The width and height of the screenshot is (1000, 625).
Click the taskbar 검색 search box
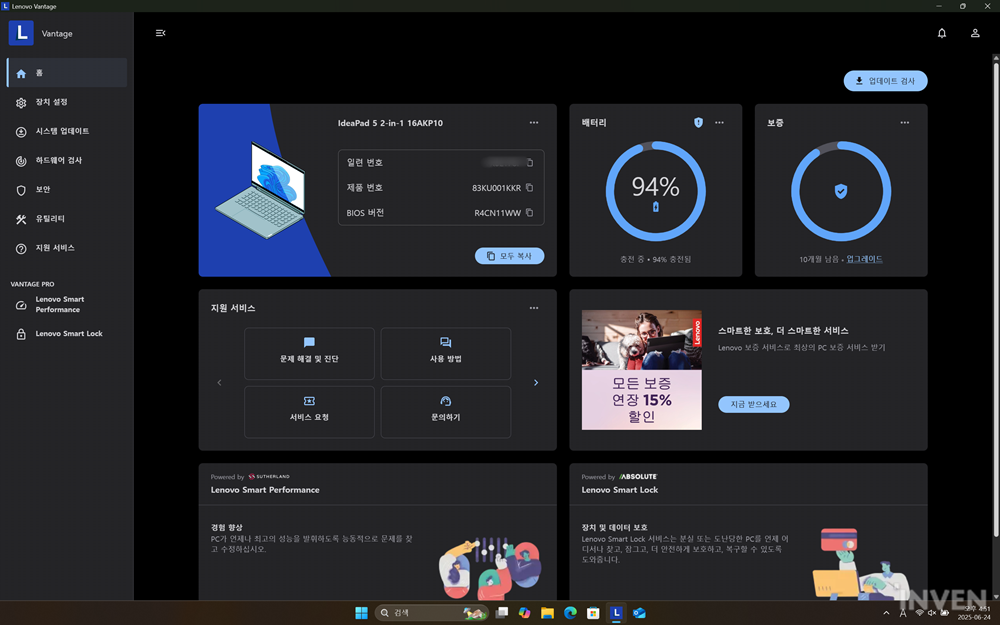[431, 613]
